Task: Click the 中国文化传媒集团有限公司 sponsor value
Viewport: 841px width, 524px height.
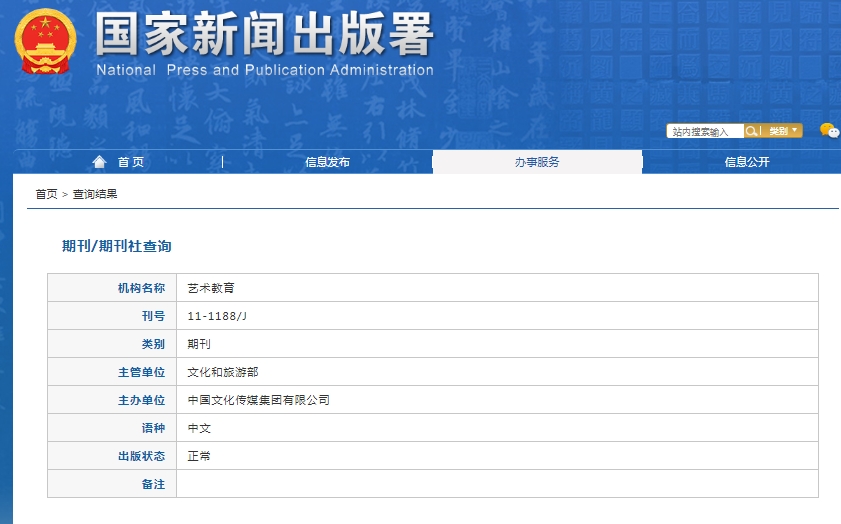Action: point(258,400)
